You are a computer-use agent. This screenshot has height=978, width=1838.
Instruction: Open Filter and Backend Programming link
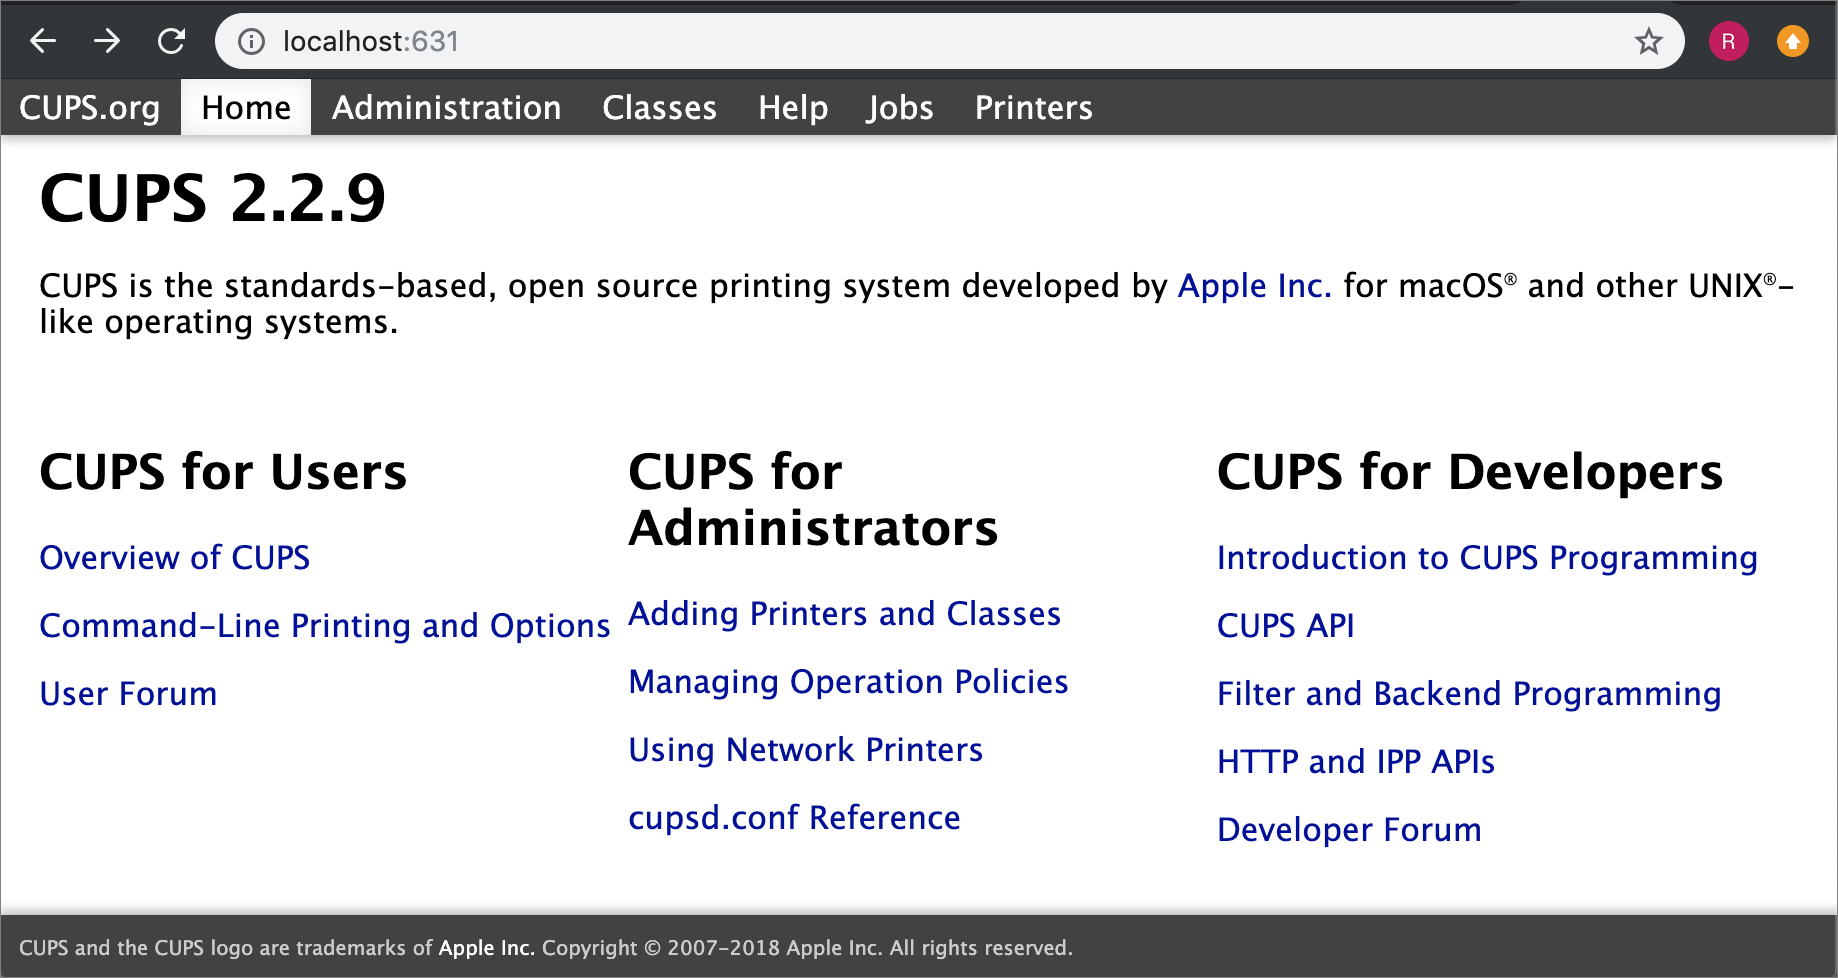click(x=1469, y=693)
